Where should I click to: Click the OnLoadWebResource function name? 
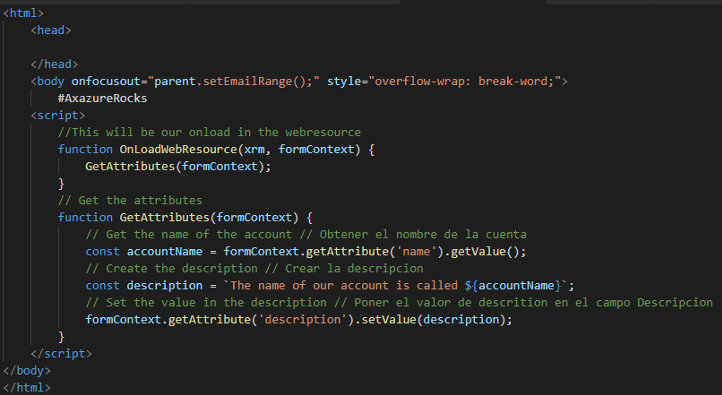[x=178, y=149]
